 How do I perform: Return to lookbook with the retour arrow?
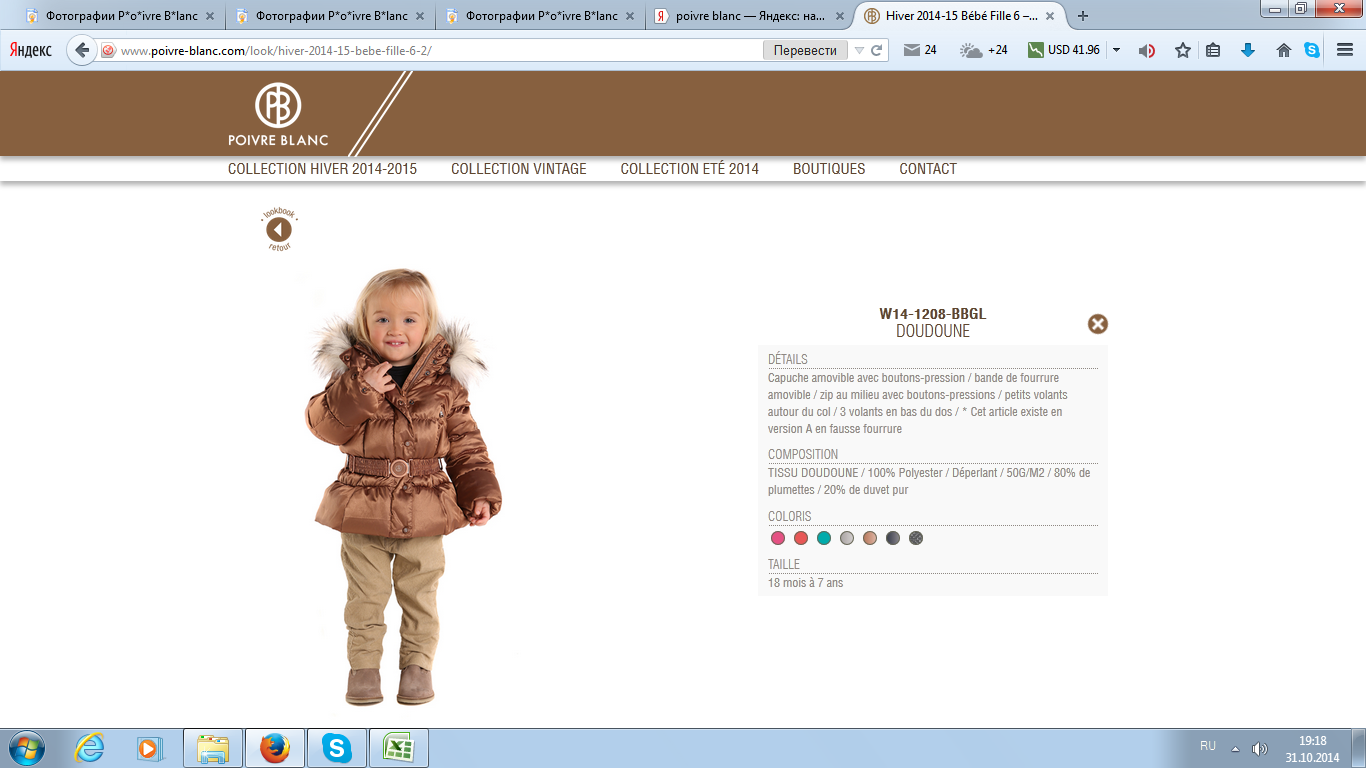(279, 230)
